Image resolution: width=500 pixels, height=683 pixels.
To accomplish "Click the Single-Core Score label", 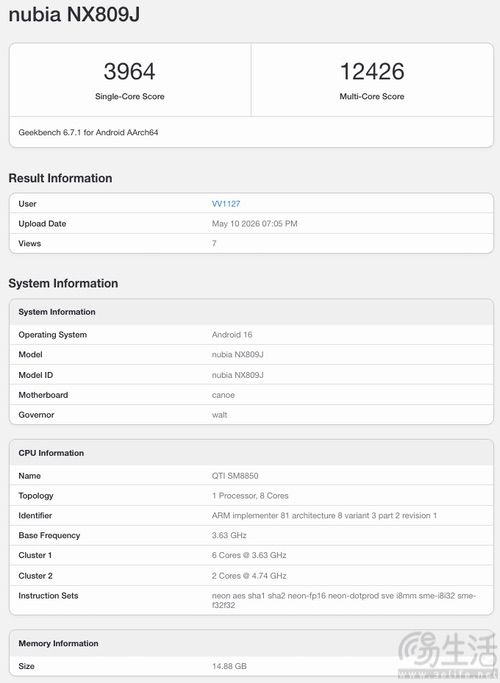I will [130, 97].
